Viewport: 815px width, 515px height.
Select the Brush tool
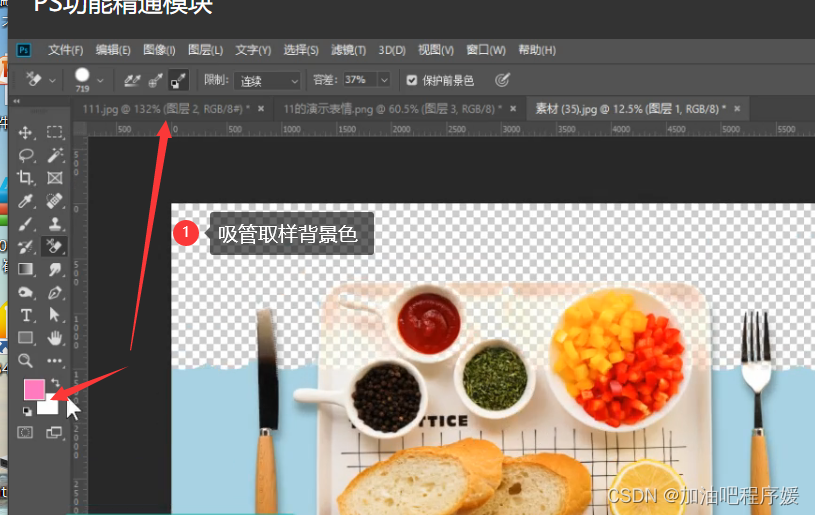click(x=25, y=223)
